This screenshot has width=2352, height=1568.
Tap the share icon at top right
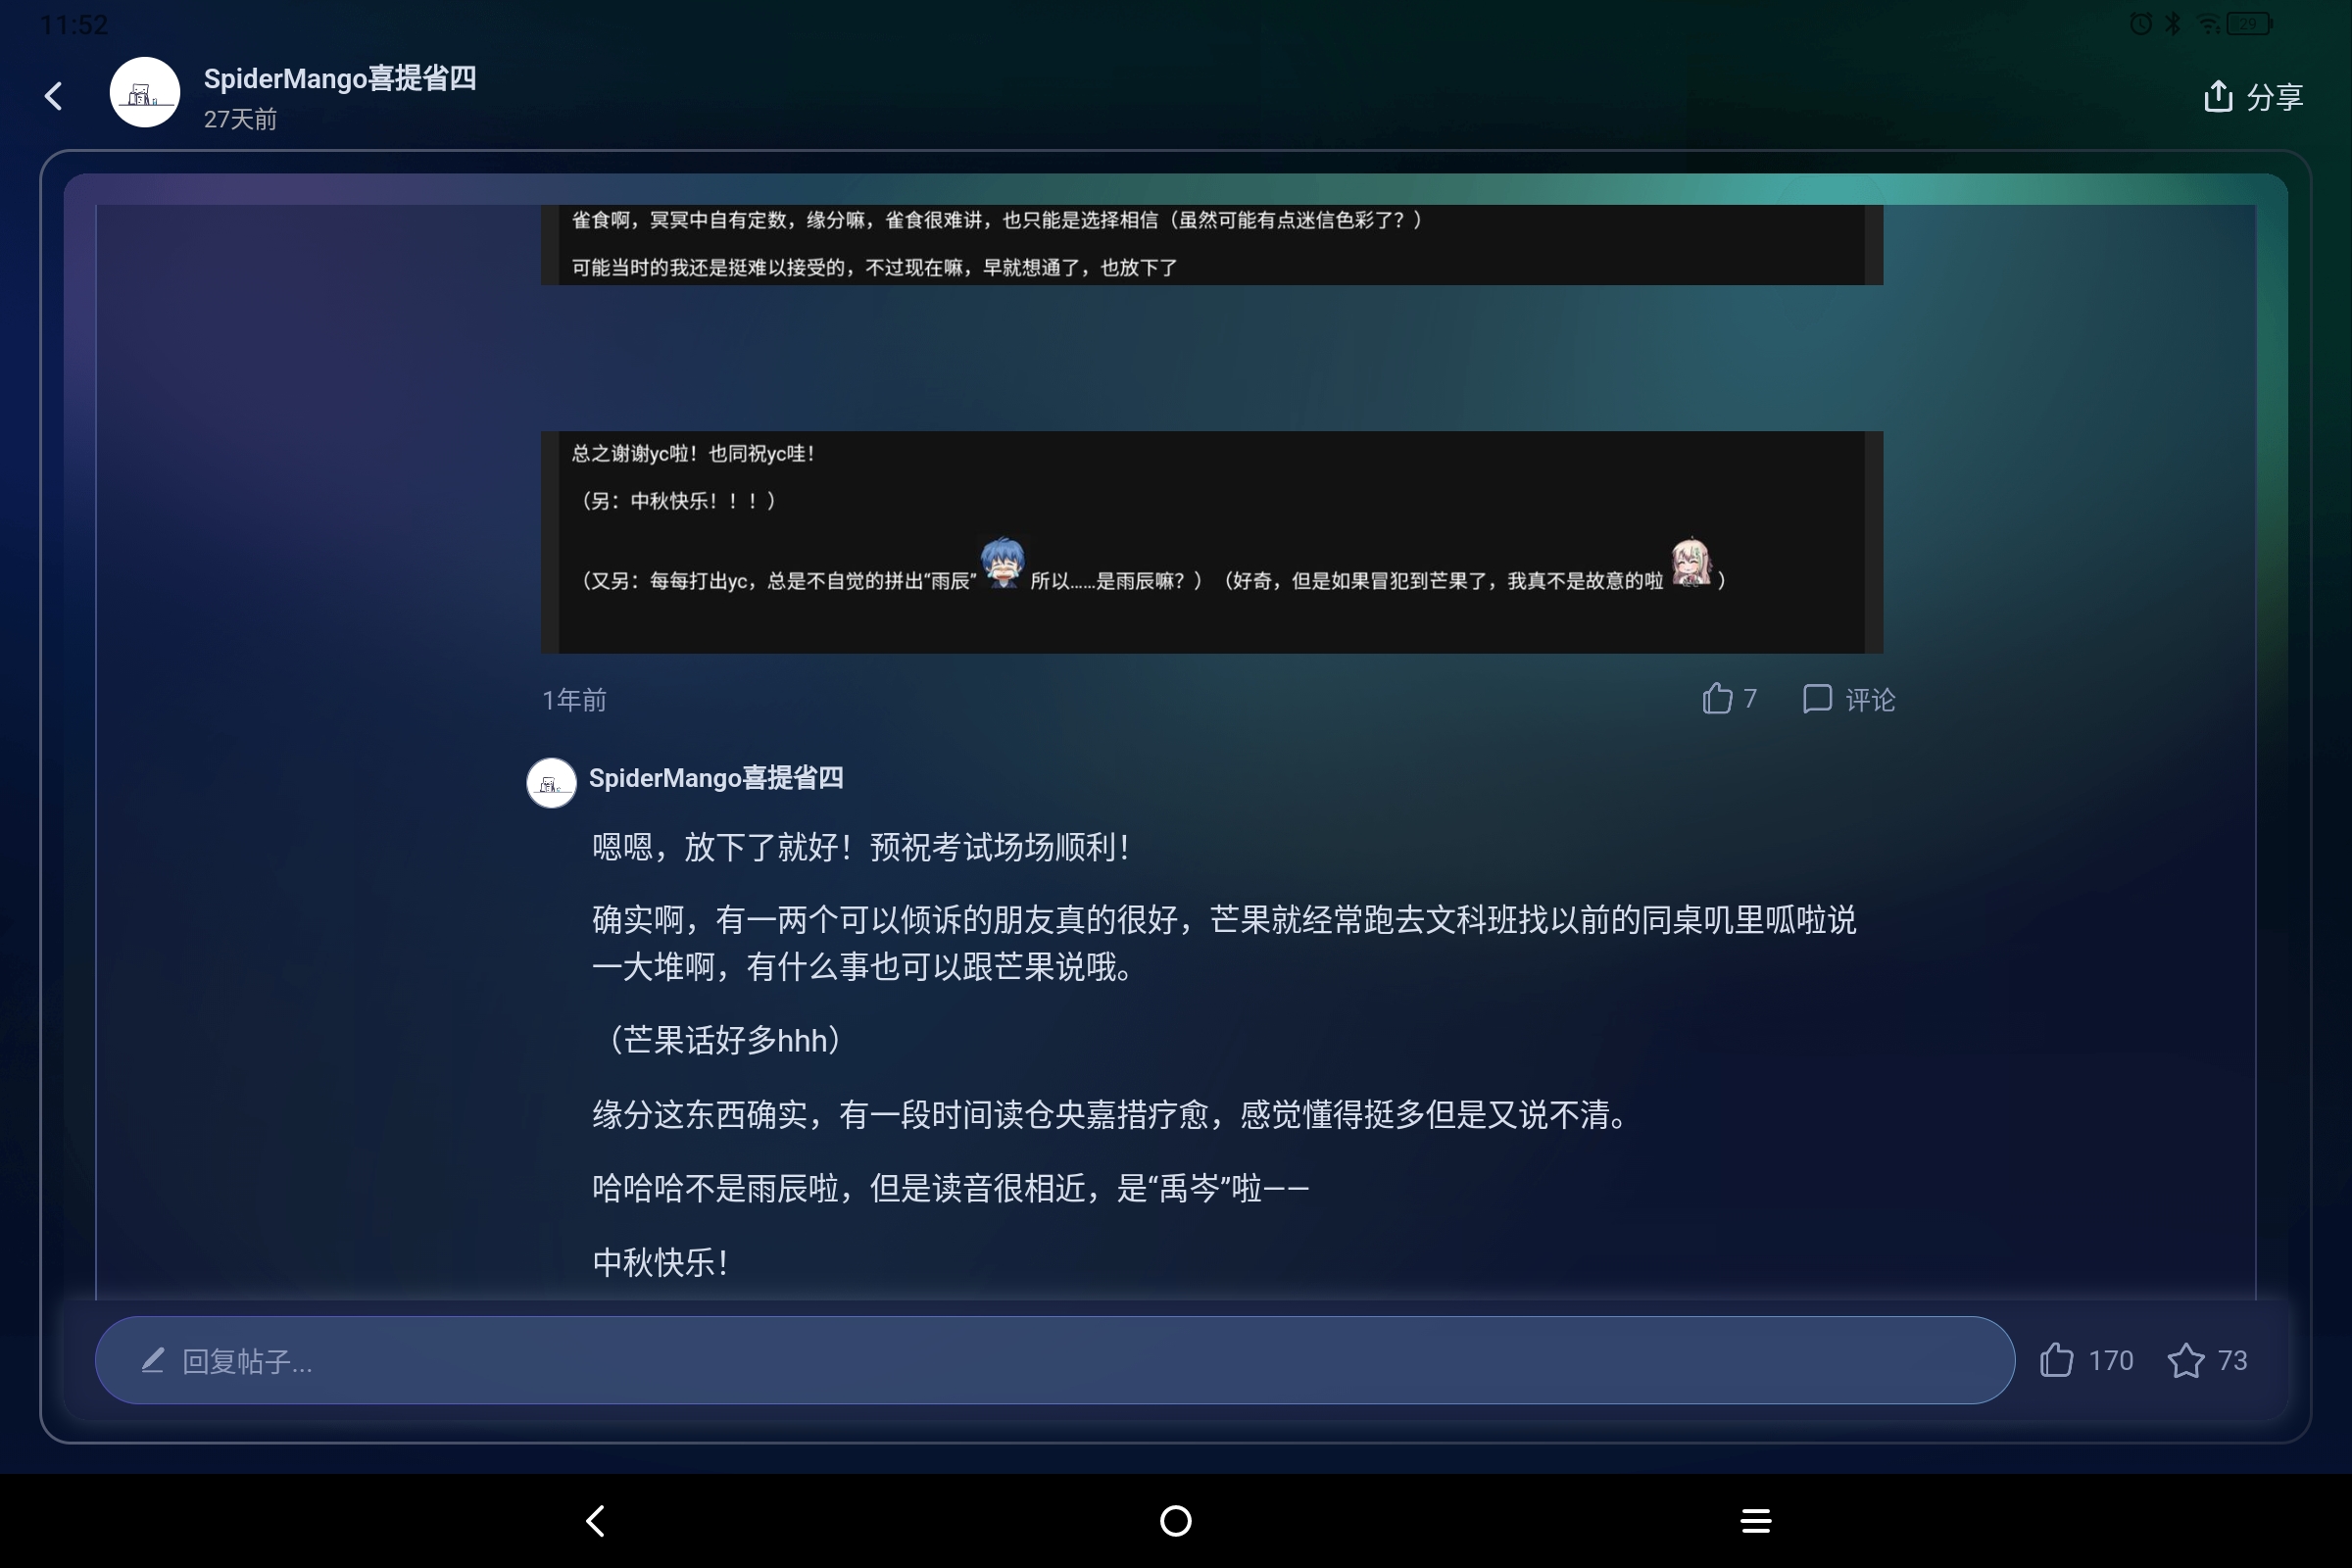click(2219, 95)
